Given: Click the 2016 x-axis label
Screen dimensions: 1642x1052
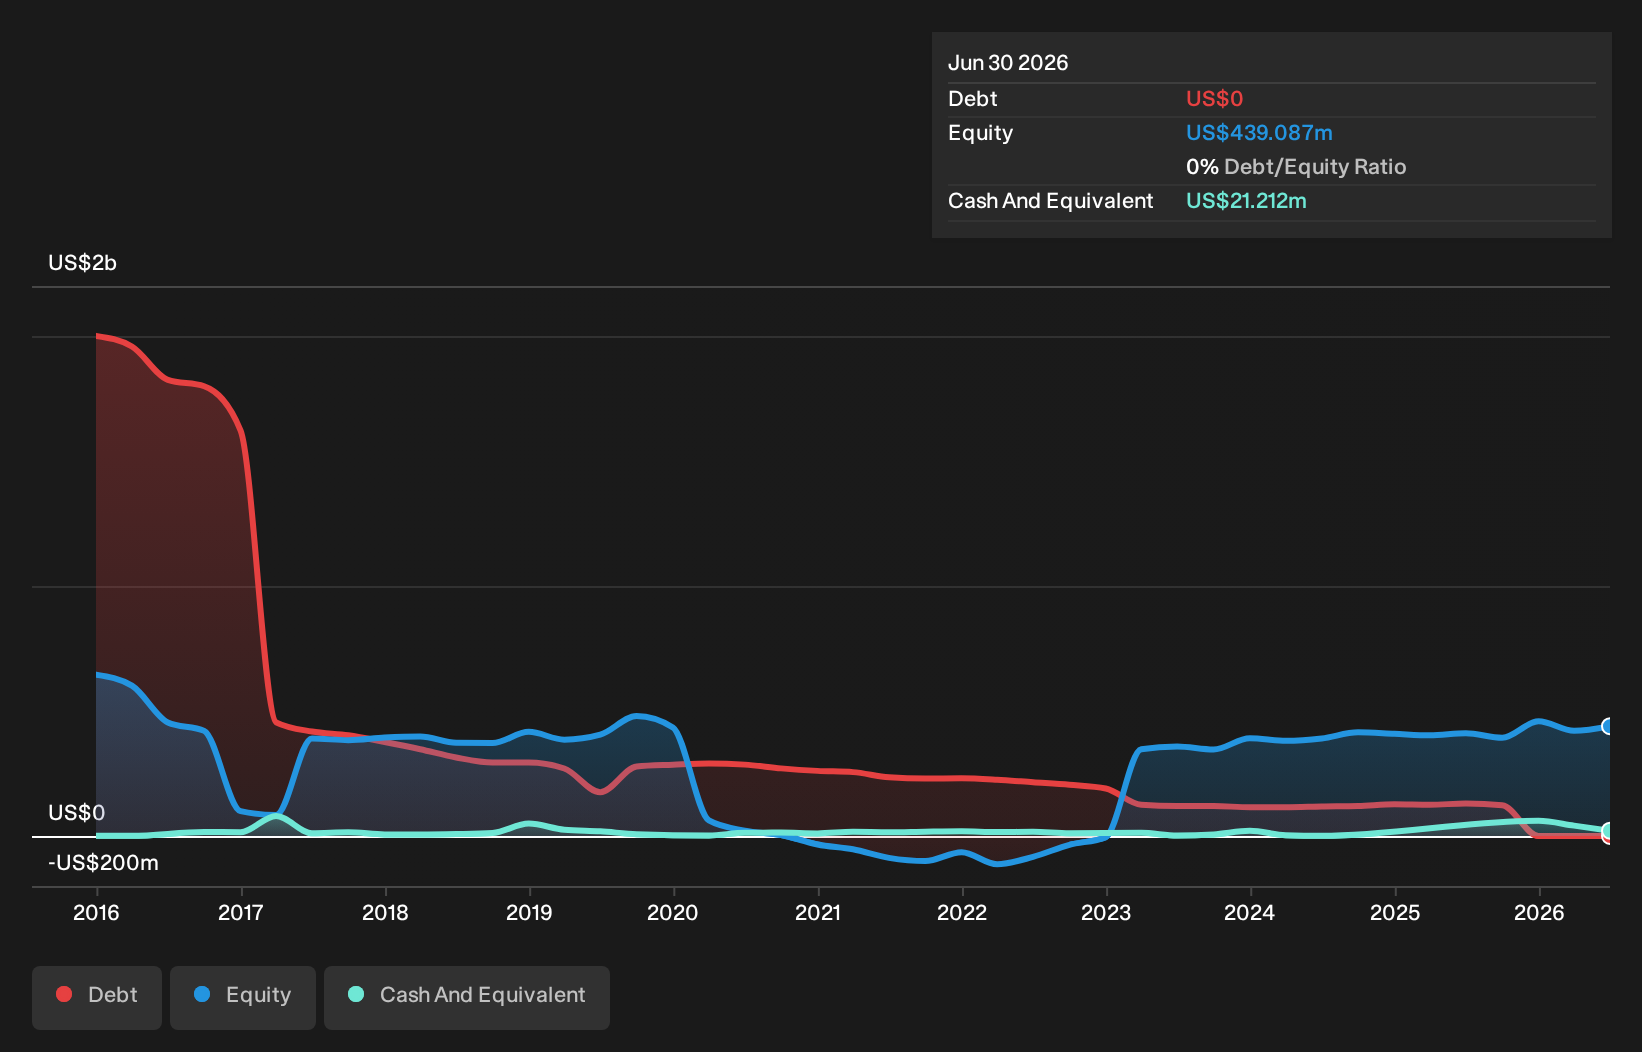Looking at the screenshot, I should coord(96,912).
